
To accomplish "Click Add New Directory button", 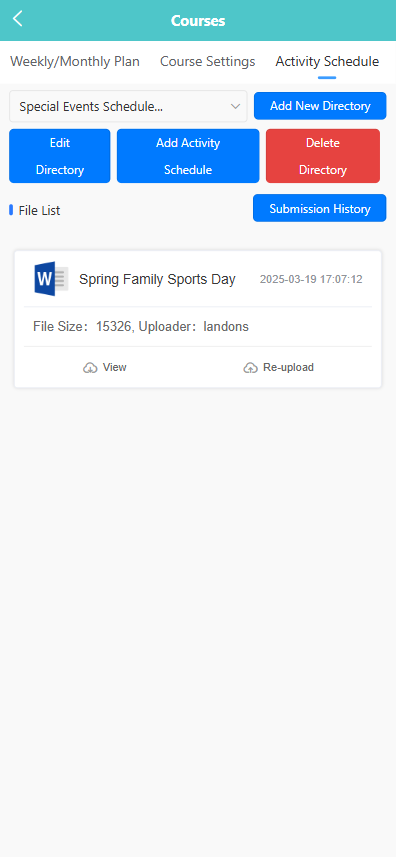I will [320, 106].
